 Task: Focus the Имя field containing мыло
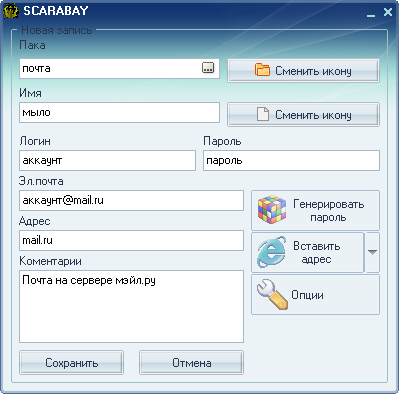coord(119,113)
